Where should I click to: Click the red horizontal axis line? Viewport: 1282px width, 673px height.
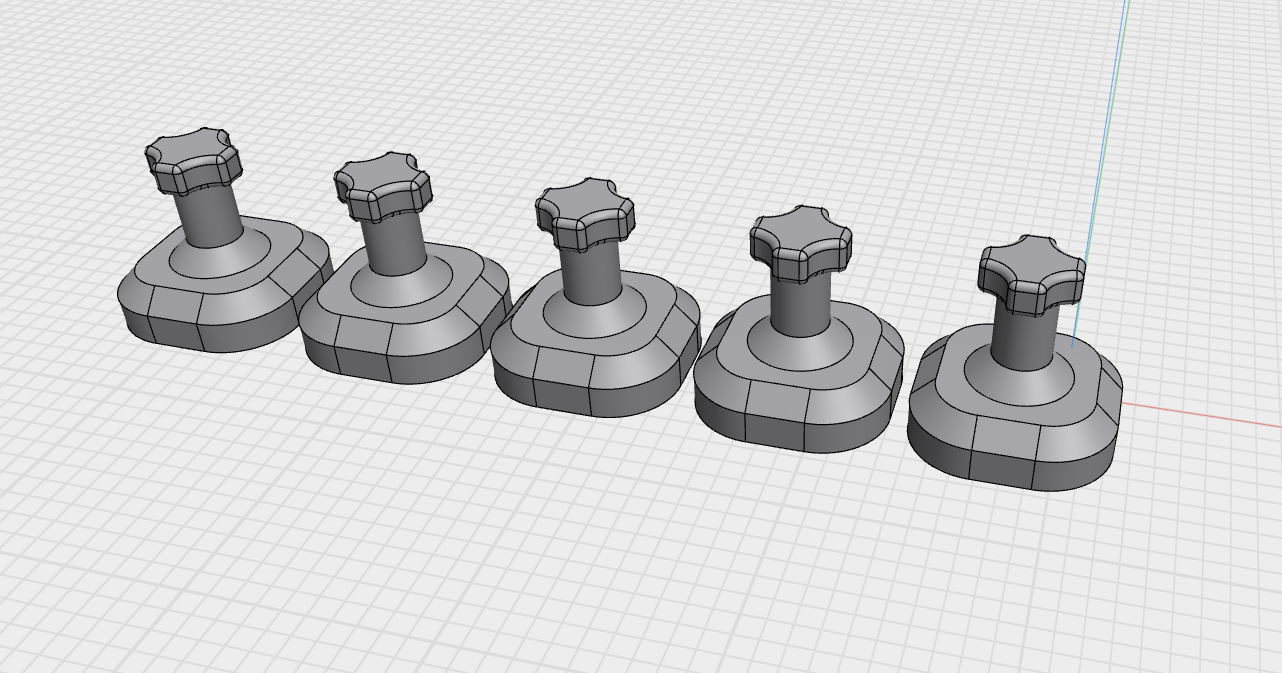pyautogui.click(x=1200, y=415)
